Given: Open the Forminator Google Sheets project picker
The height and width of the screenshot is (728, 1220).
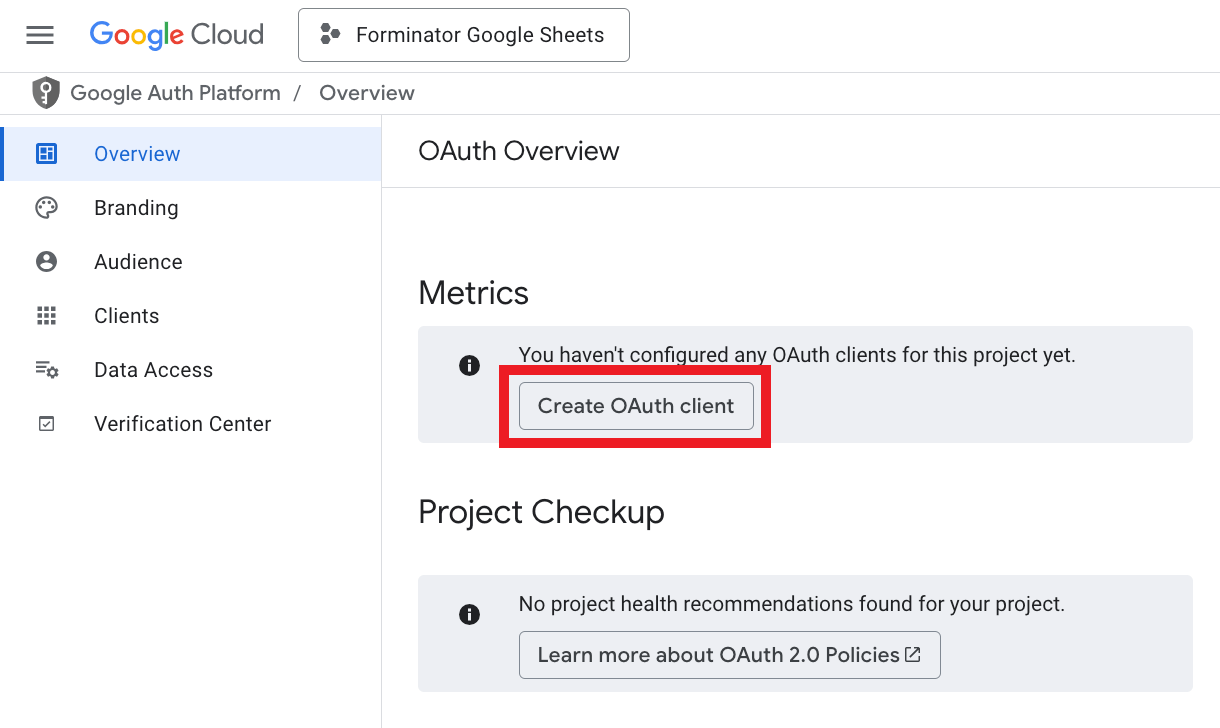Looking at the screenshot, I should click(x=464, y=35).
